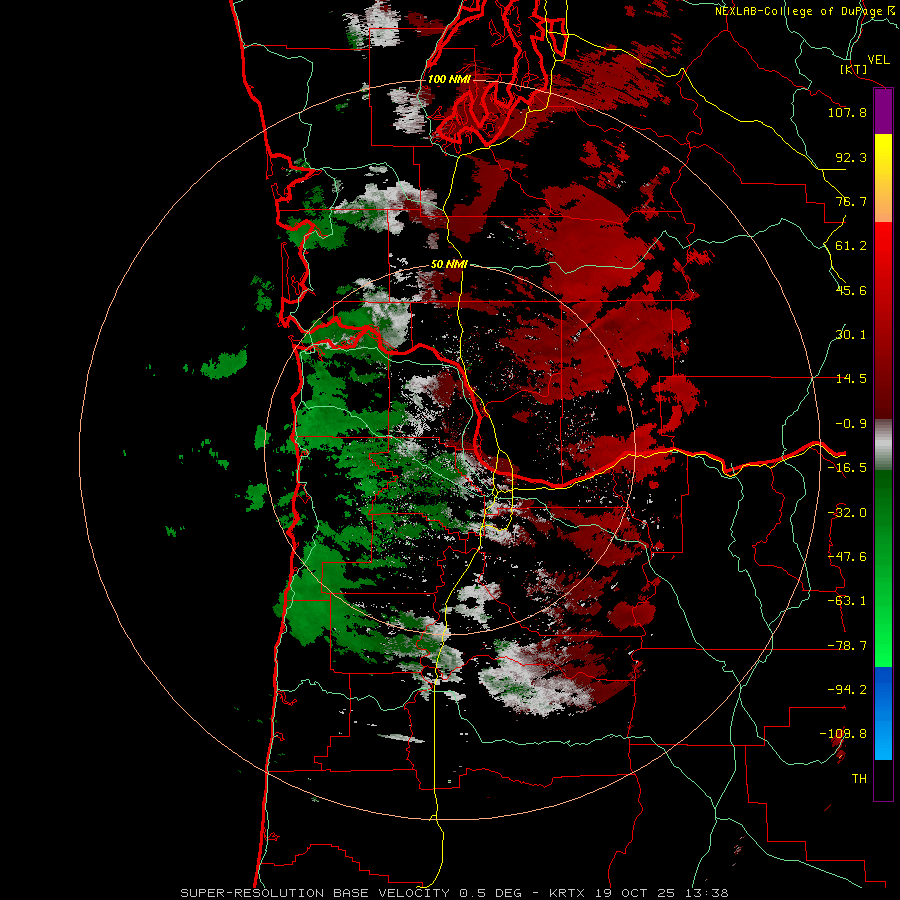Click the 30.1 velocity scale value
Image resolution: width=900 pixels, height=900 pixels.
click(851, 335)
